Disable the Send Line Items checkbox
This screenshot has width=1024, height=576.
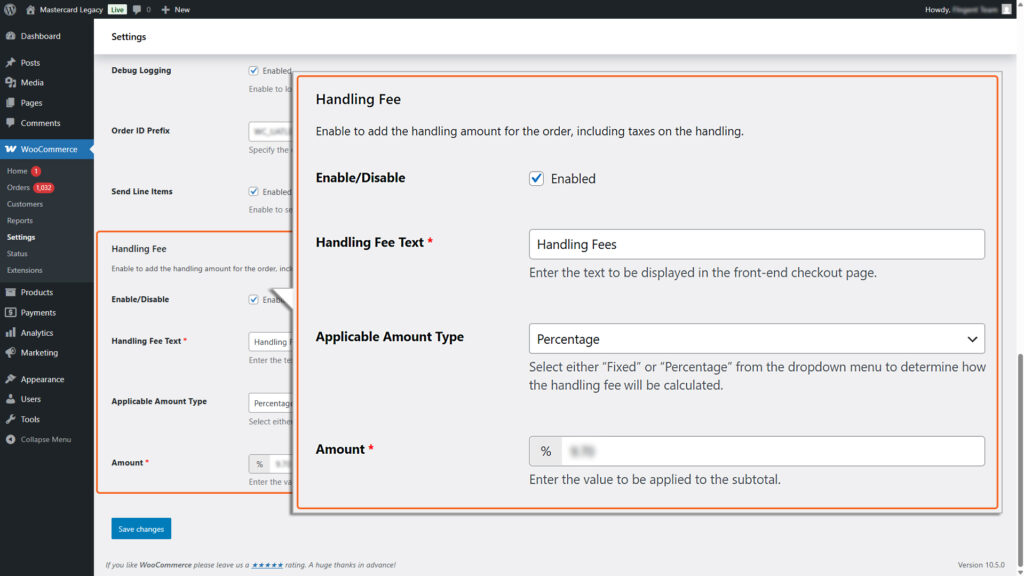click(254, 190)
